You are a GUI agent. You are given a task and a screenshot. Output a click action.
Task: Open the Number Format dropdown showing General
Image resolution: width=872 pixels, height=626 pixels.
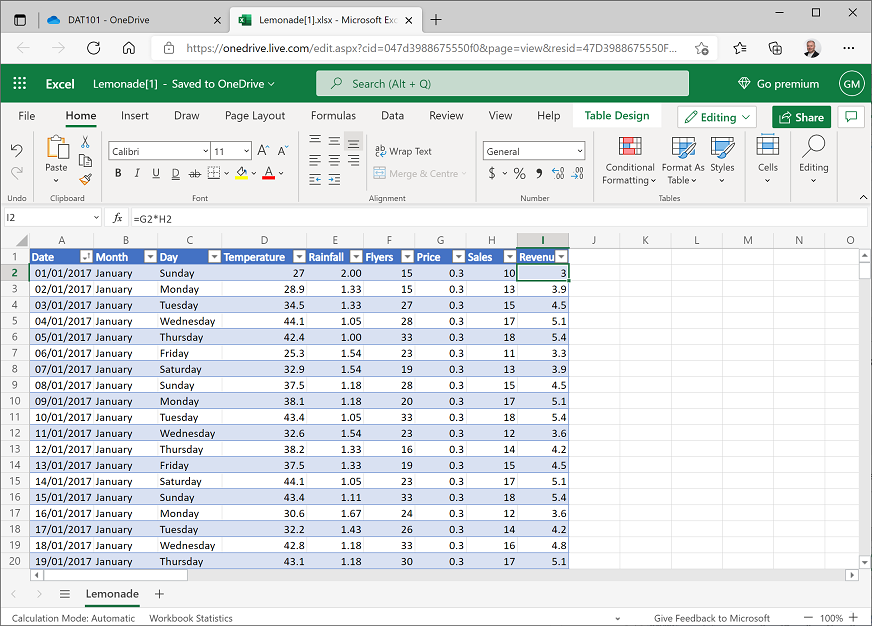(x=533, y=150)
